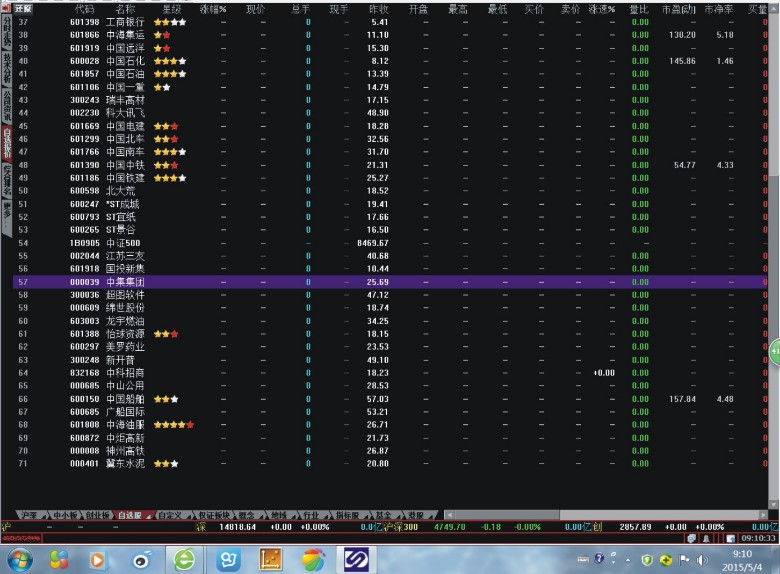780x574 pixels.
Task: Click the red exit arrow icon beside 涨幅 button
Action: click(x=6, y=8)
